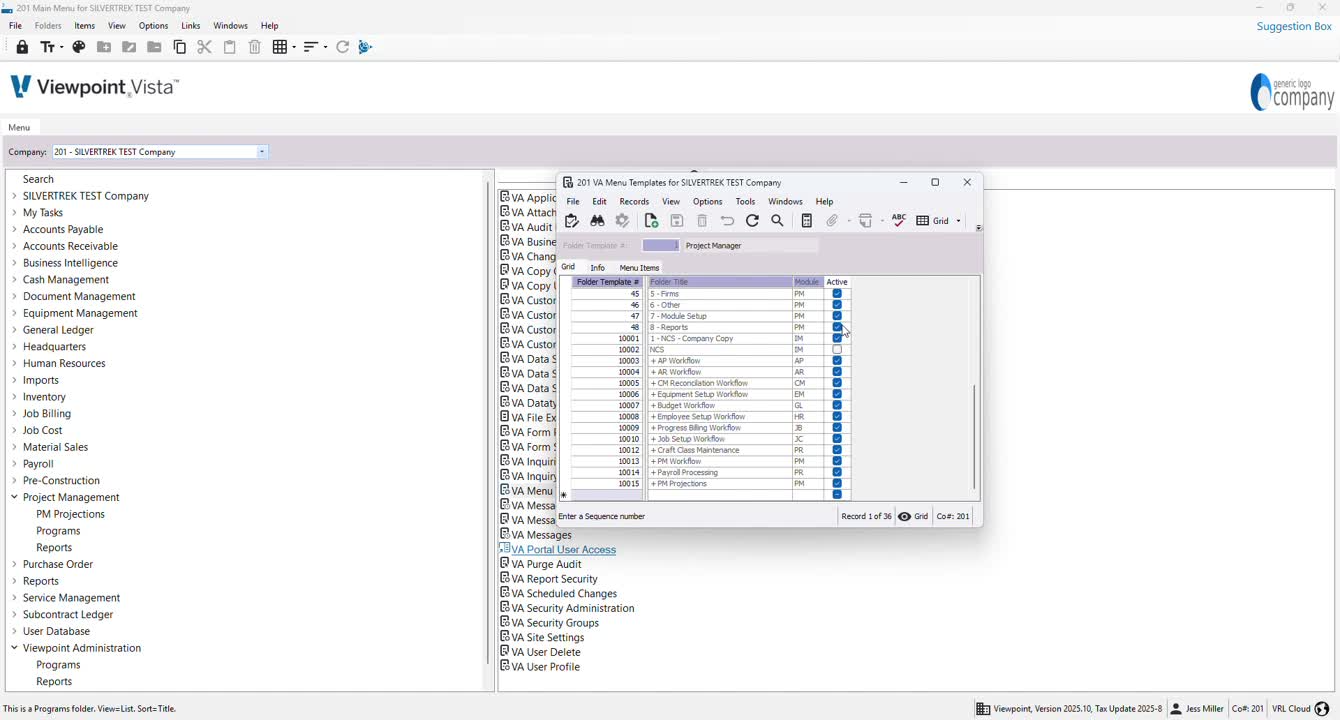Image resolution: width=1340 pixels, height=720 pixels.
Task: Uncheck Active for + Payroll Processing row
Action: (837, 473)
